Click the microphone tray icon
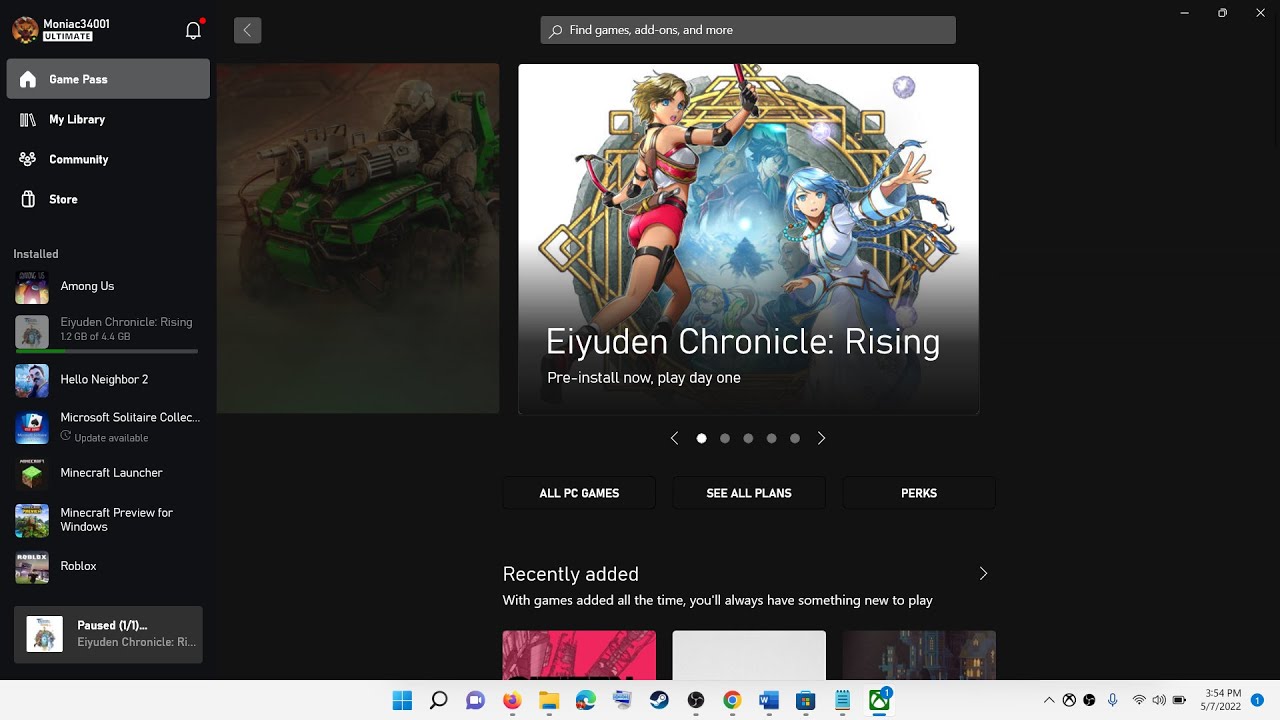Viewport: 1280px width, 720px height. [1112, 700]
